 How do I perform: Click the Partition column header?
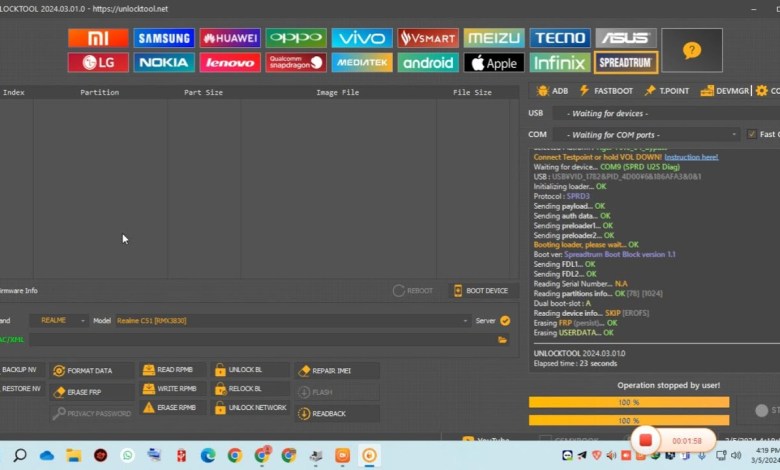coord(99,92)
